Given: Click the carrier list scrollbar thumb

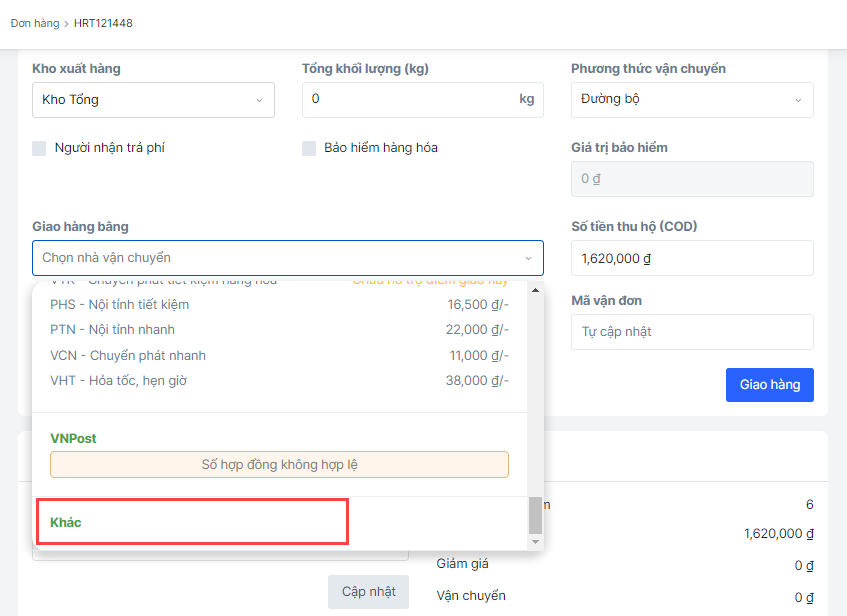Looking at the screenshot, I should point(535,515).
